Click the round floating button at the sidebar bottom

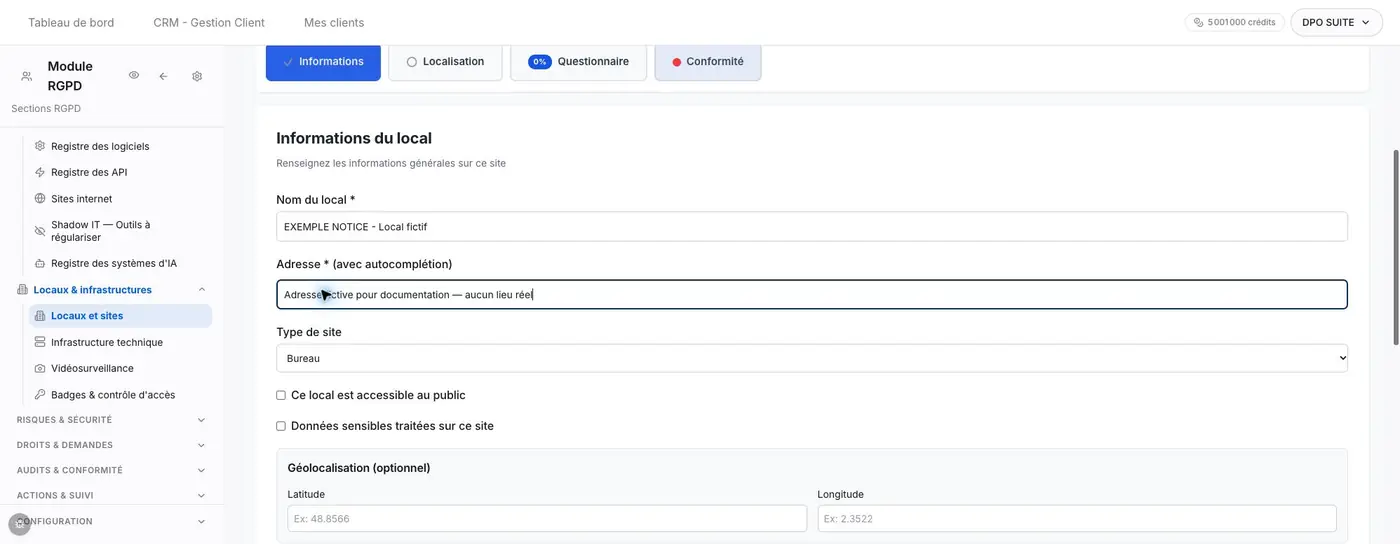click(20, 524)
